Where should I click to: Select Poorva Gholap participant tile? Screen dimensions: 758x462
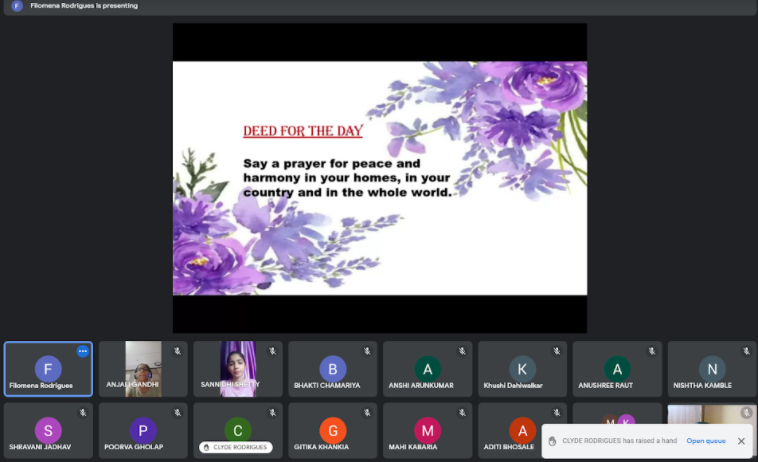[x=143, y=430]
